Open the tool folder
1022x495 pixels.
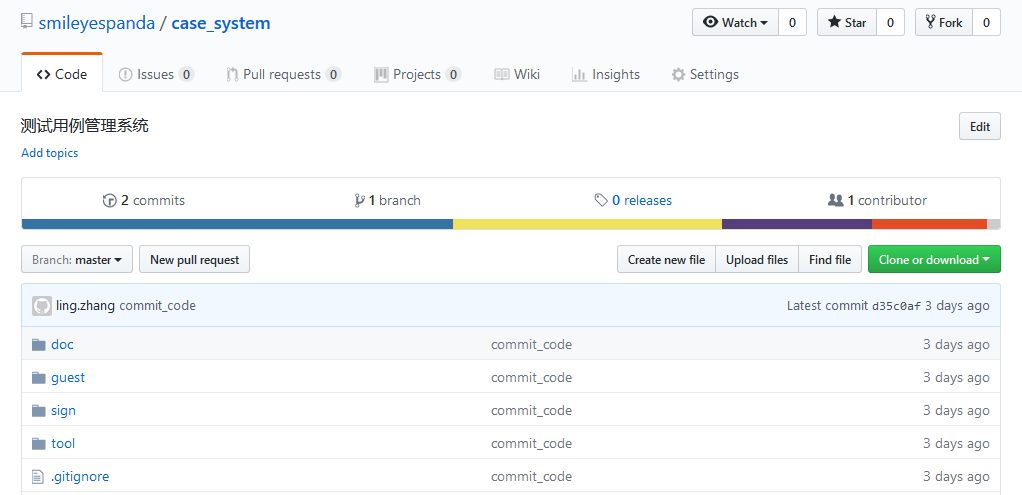pos(63,443)
